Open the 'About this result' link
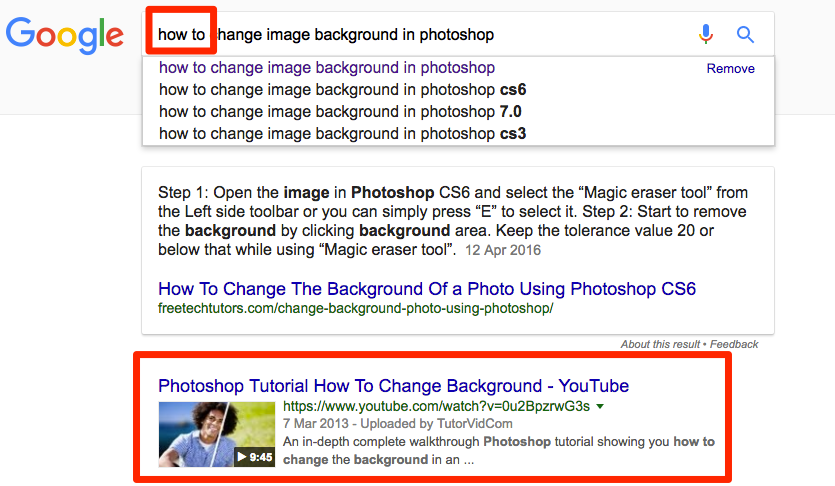This screenshot has height=486, width=835. coord(660,344)
